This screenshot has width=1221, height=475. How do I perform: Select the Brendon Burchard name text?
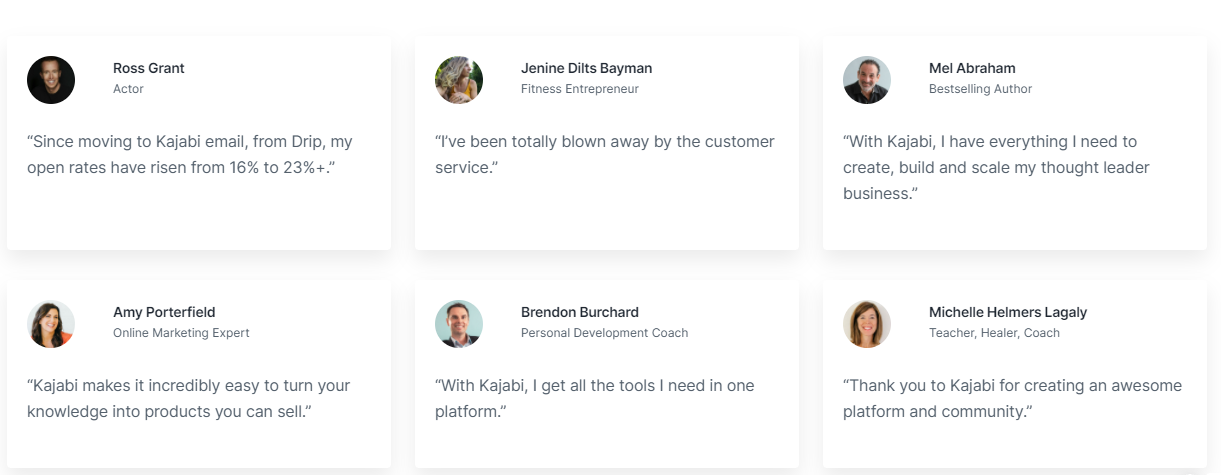pyautogui.click(x=580, y=312)
